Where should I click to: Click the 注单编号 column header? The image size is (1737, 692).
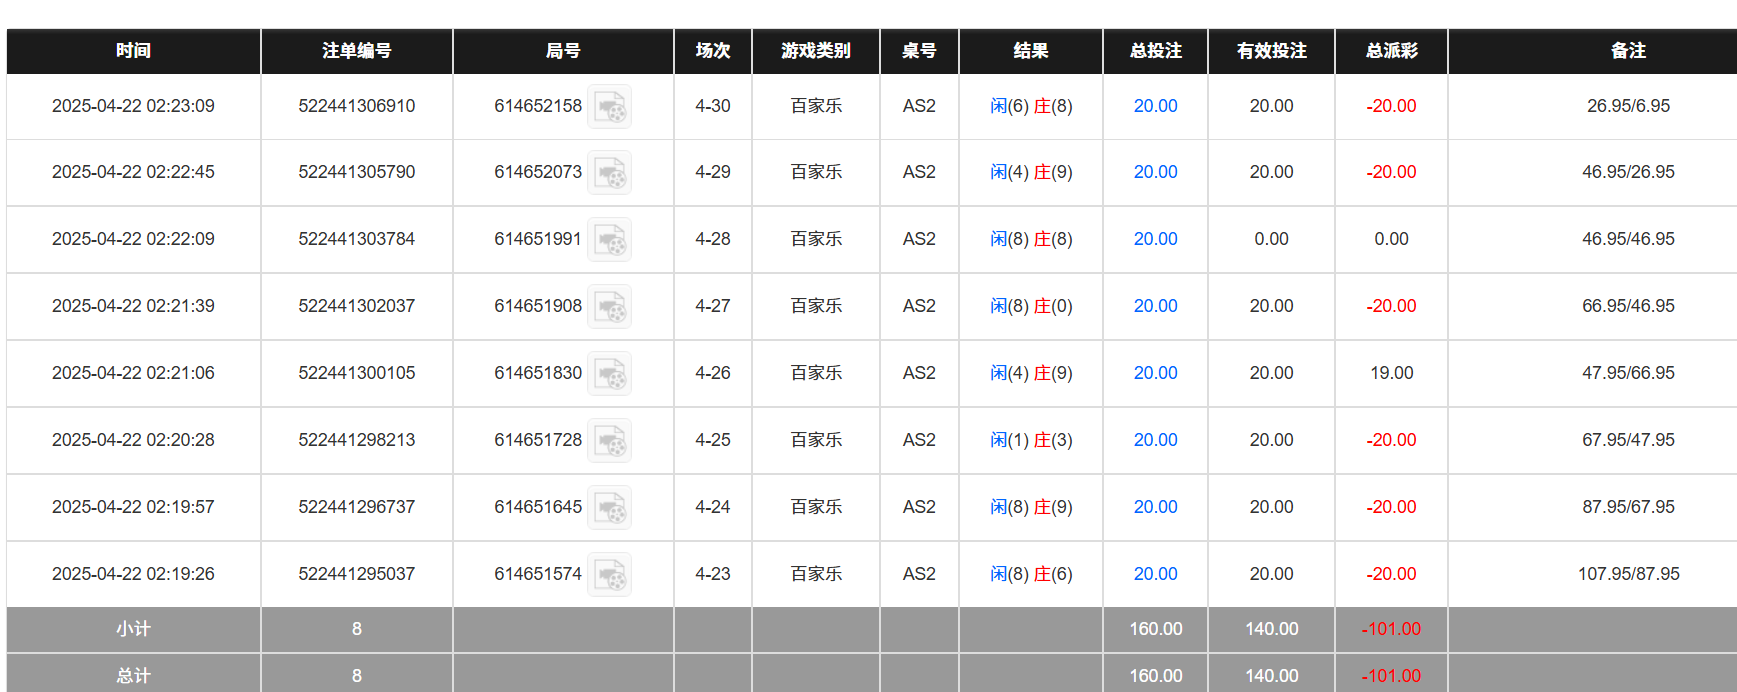click(356, 51)
